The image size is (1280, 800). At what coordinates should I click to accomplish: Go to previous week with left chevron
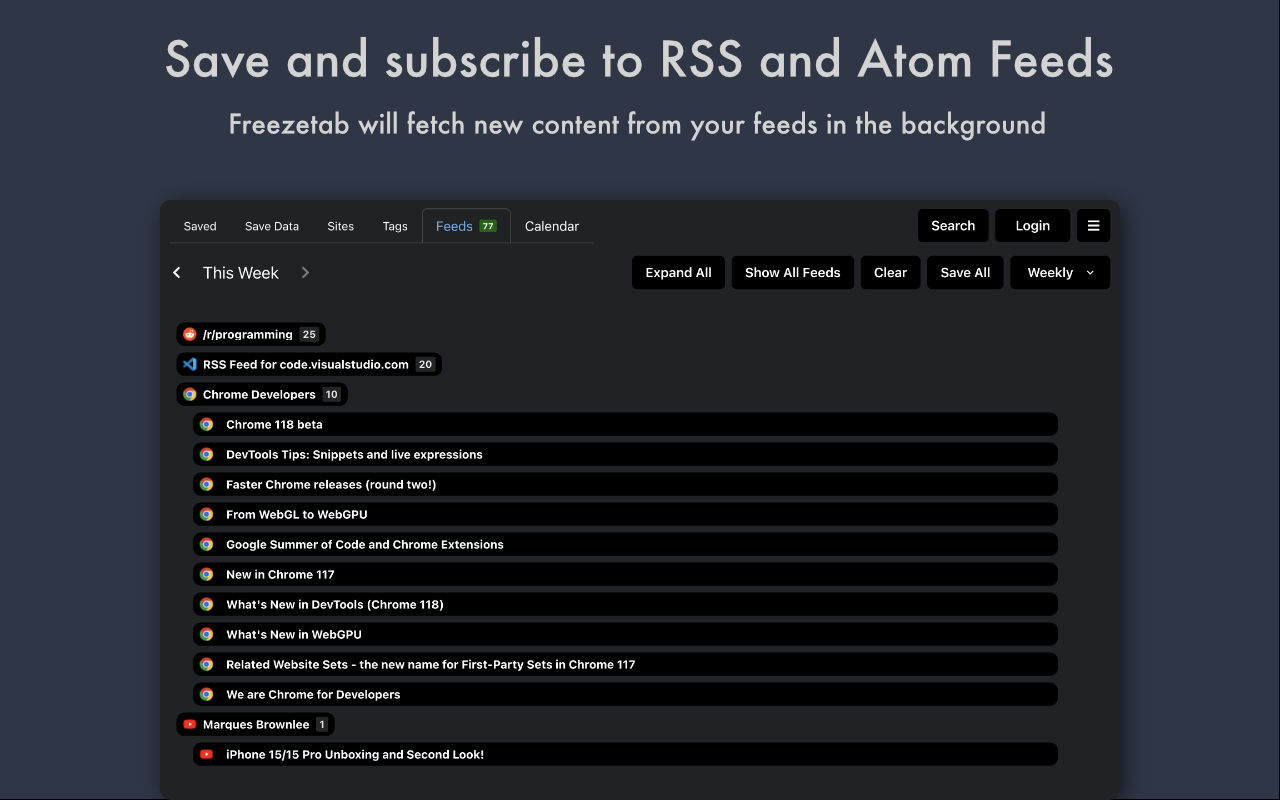pyautogui.click(x=177, y=273)
